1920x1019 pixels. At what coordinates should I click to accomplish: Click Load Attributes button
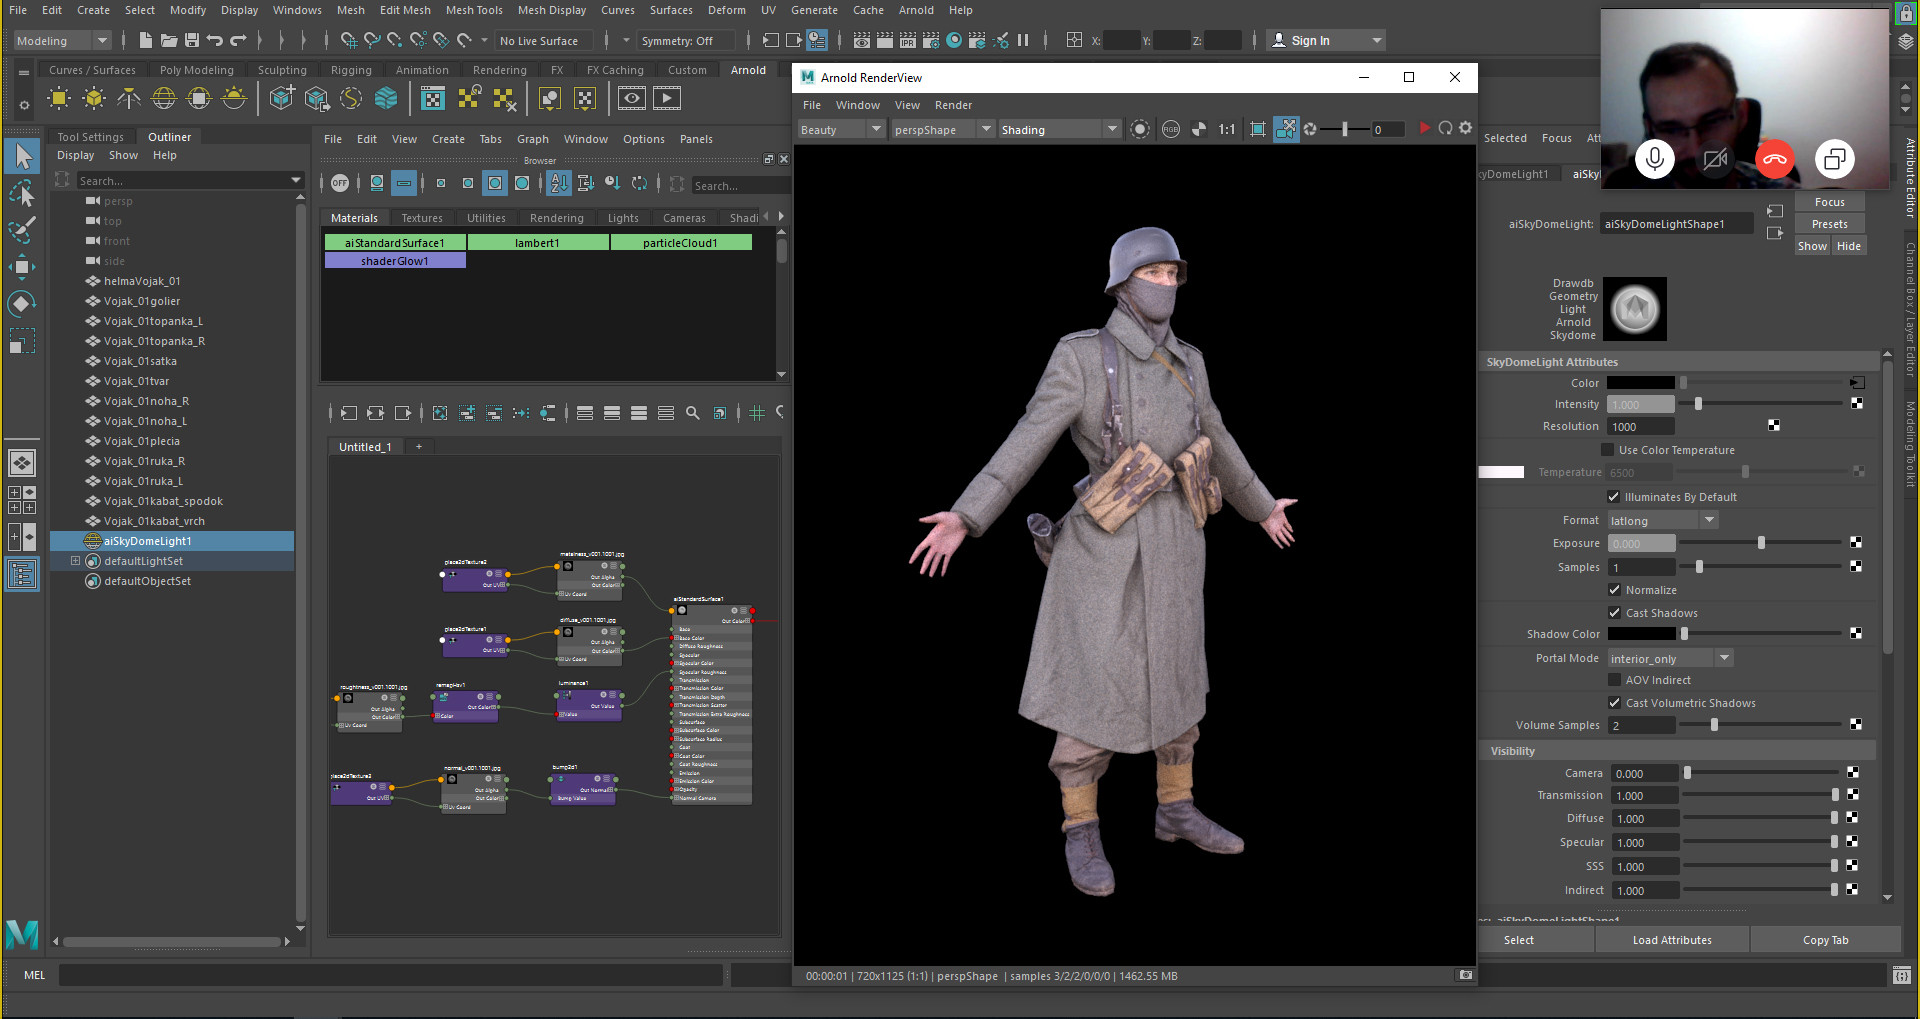coord(1672,940)
